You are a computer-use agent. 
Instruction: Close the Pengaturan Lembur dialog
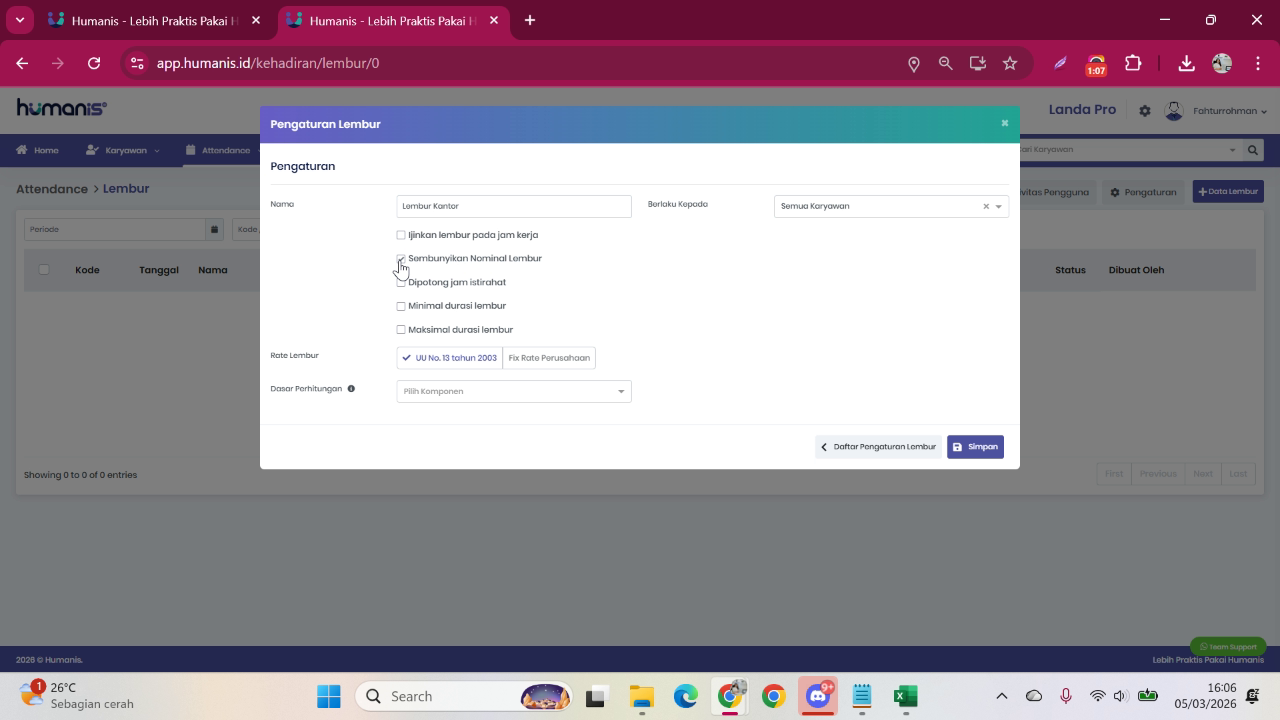pyautogui.click(x=1004, y=123)
